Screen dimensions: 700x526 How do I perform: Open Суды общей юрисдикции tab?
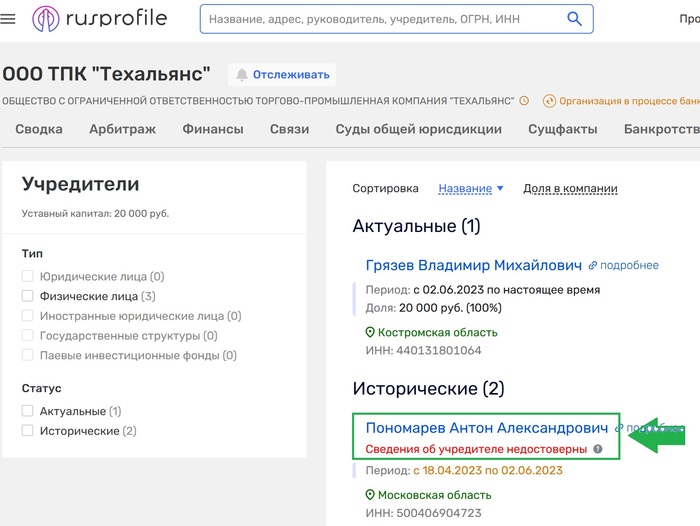pos(418,129)
